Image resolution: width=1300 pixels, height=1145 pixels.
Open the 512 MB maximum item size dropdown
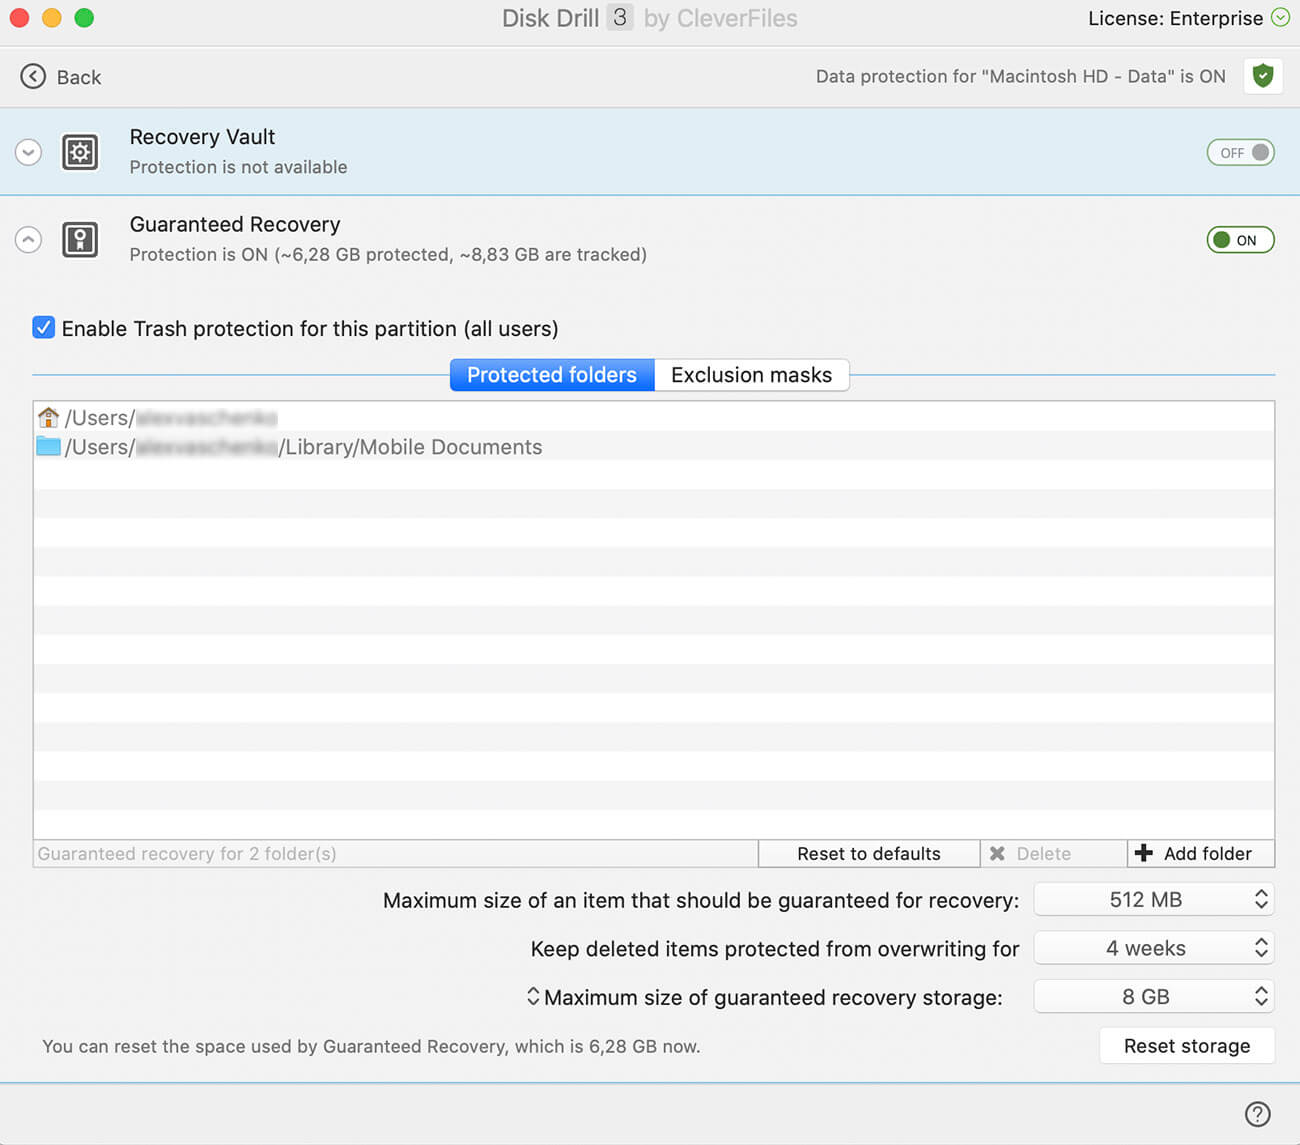tap(1153, 900)
